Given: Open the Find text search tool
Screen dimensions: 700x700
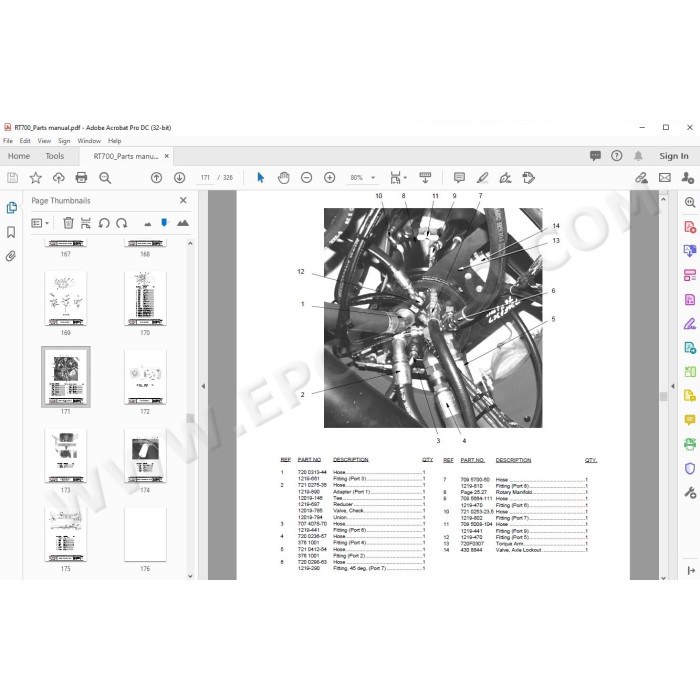Looking at the screenshot, I should (105, 178).
